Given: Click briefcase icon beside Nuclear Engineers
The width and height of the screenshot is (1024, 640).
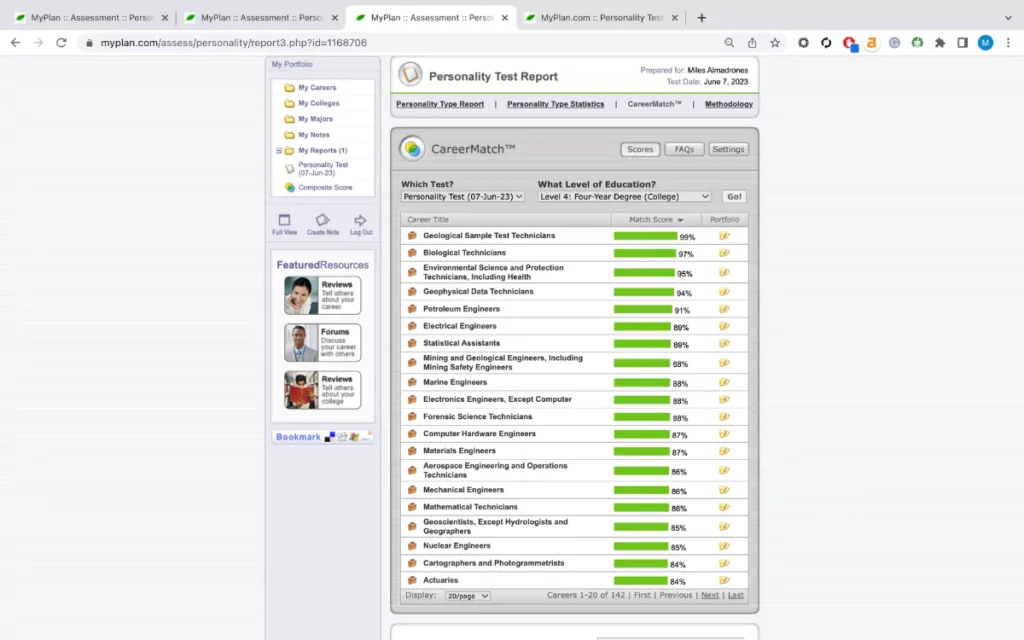Looking at the screenshot, I should [x=412, y=546].
